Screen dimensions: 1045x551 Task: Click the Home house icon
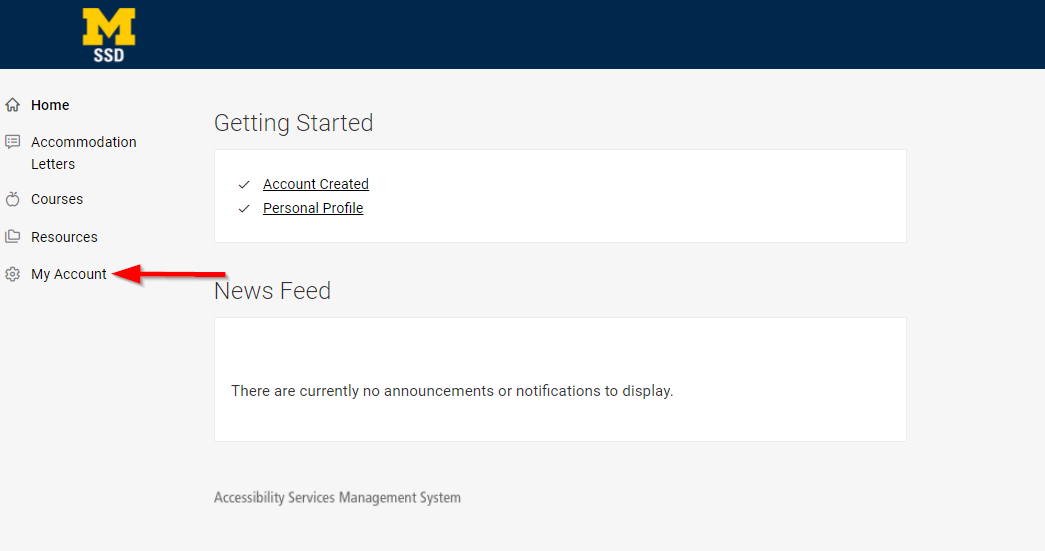13,105
